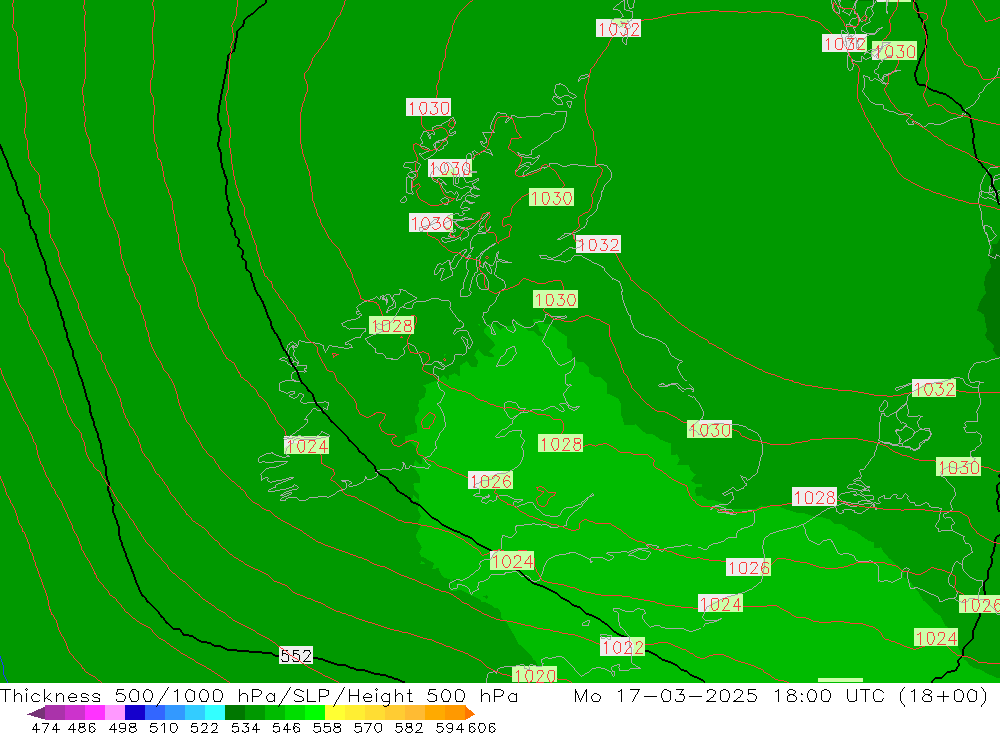Click the cyan legend swatch before the dark green swatch

(215, 713)
